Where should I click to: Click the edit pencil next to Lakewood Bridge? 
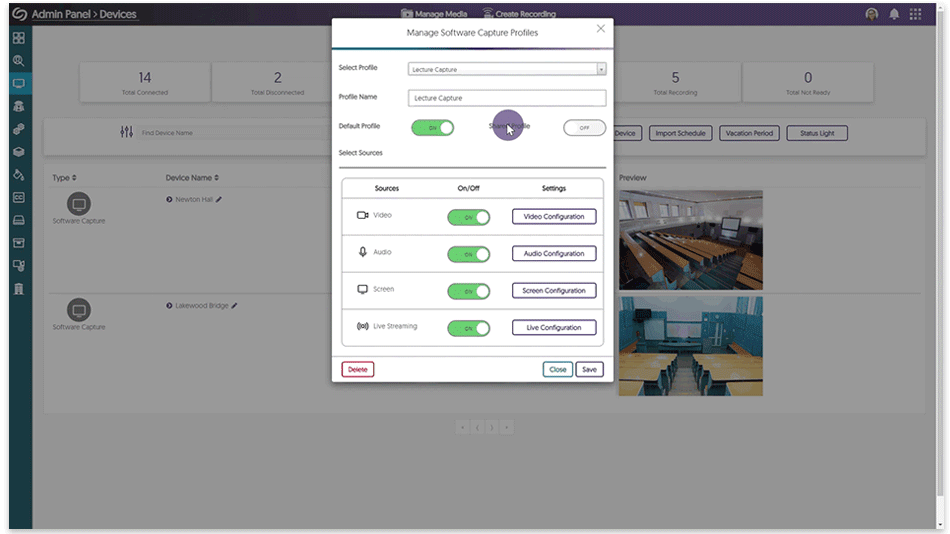point(234,305)
